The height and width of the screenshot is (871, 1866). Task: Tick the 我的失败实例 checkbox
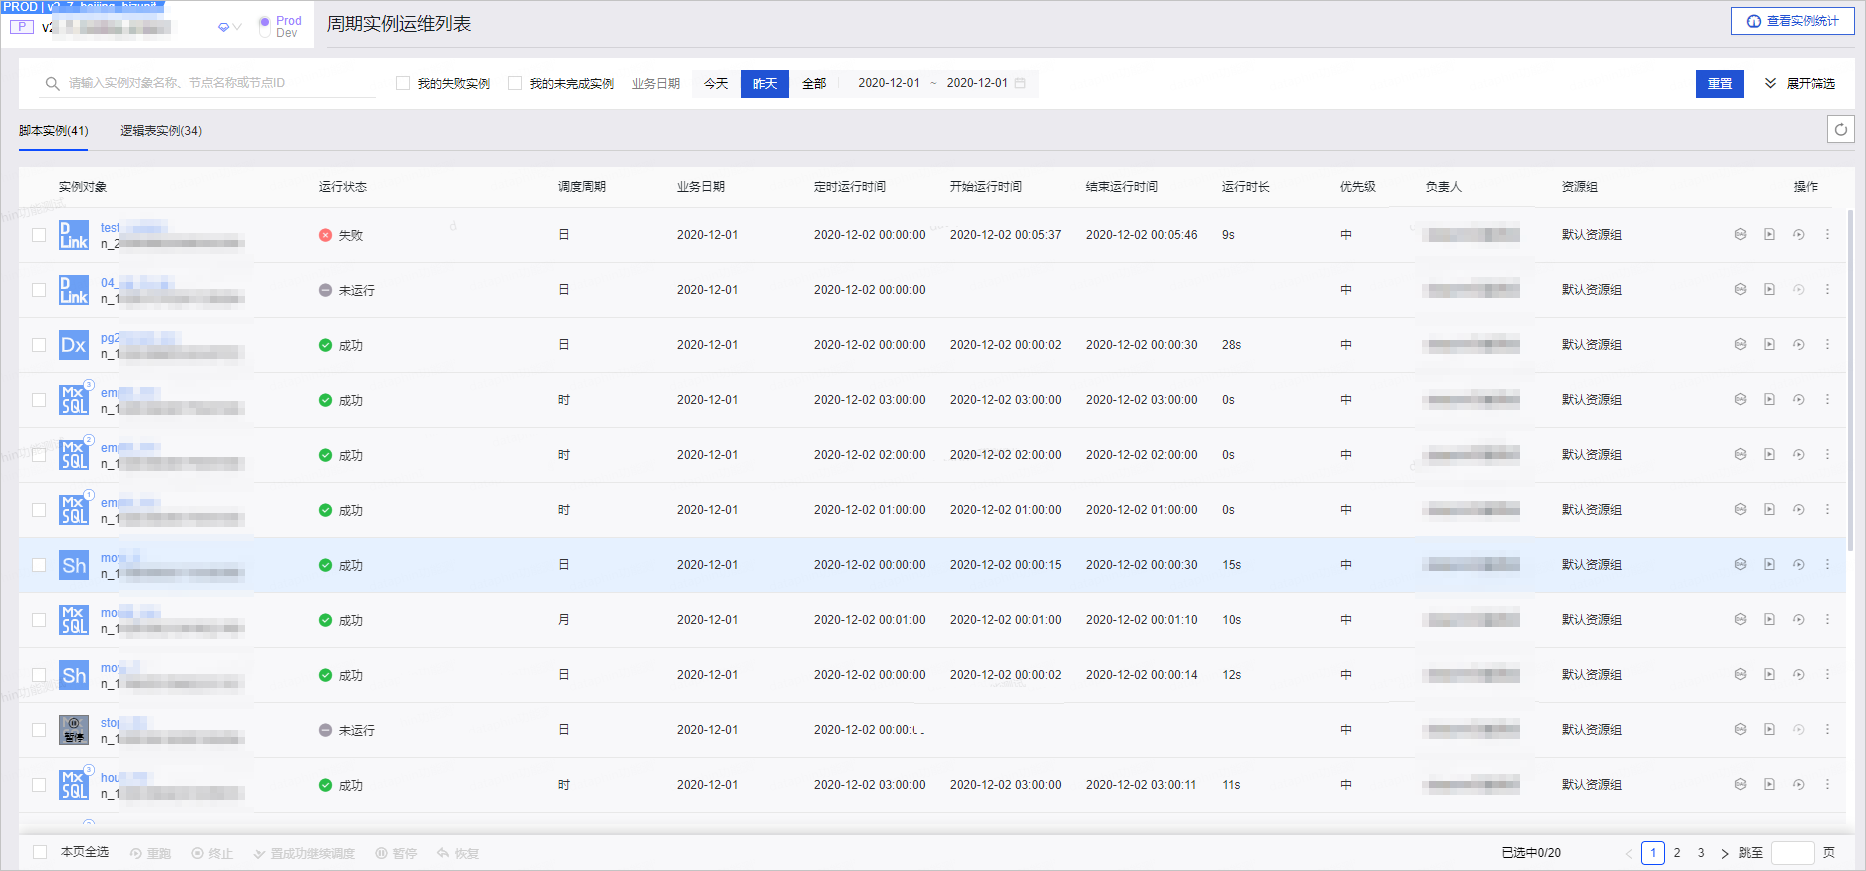coord(403,83)
